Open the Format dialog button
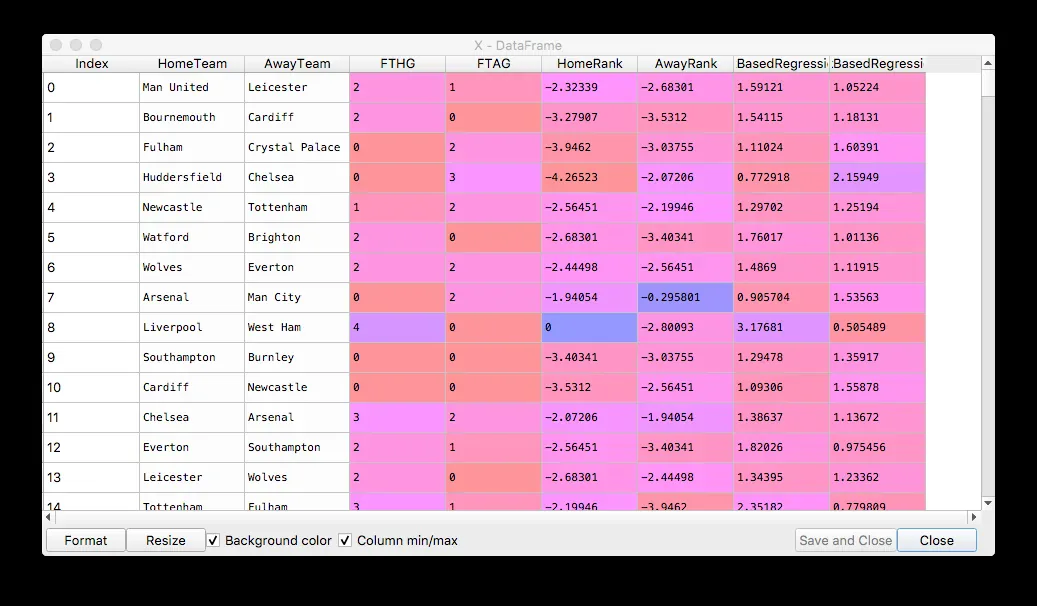The image size is (1037, 606). (x=86, y=541)
